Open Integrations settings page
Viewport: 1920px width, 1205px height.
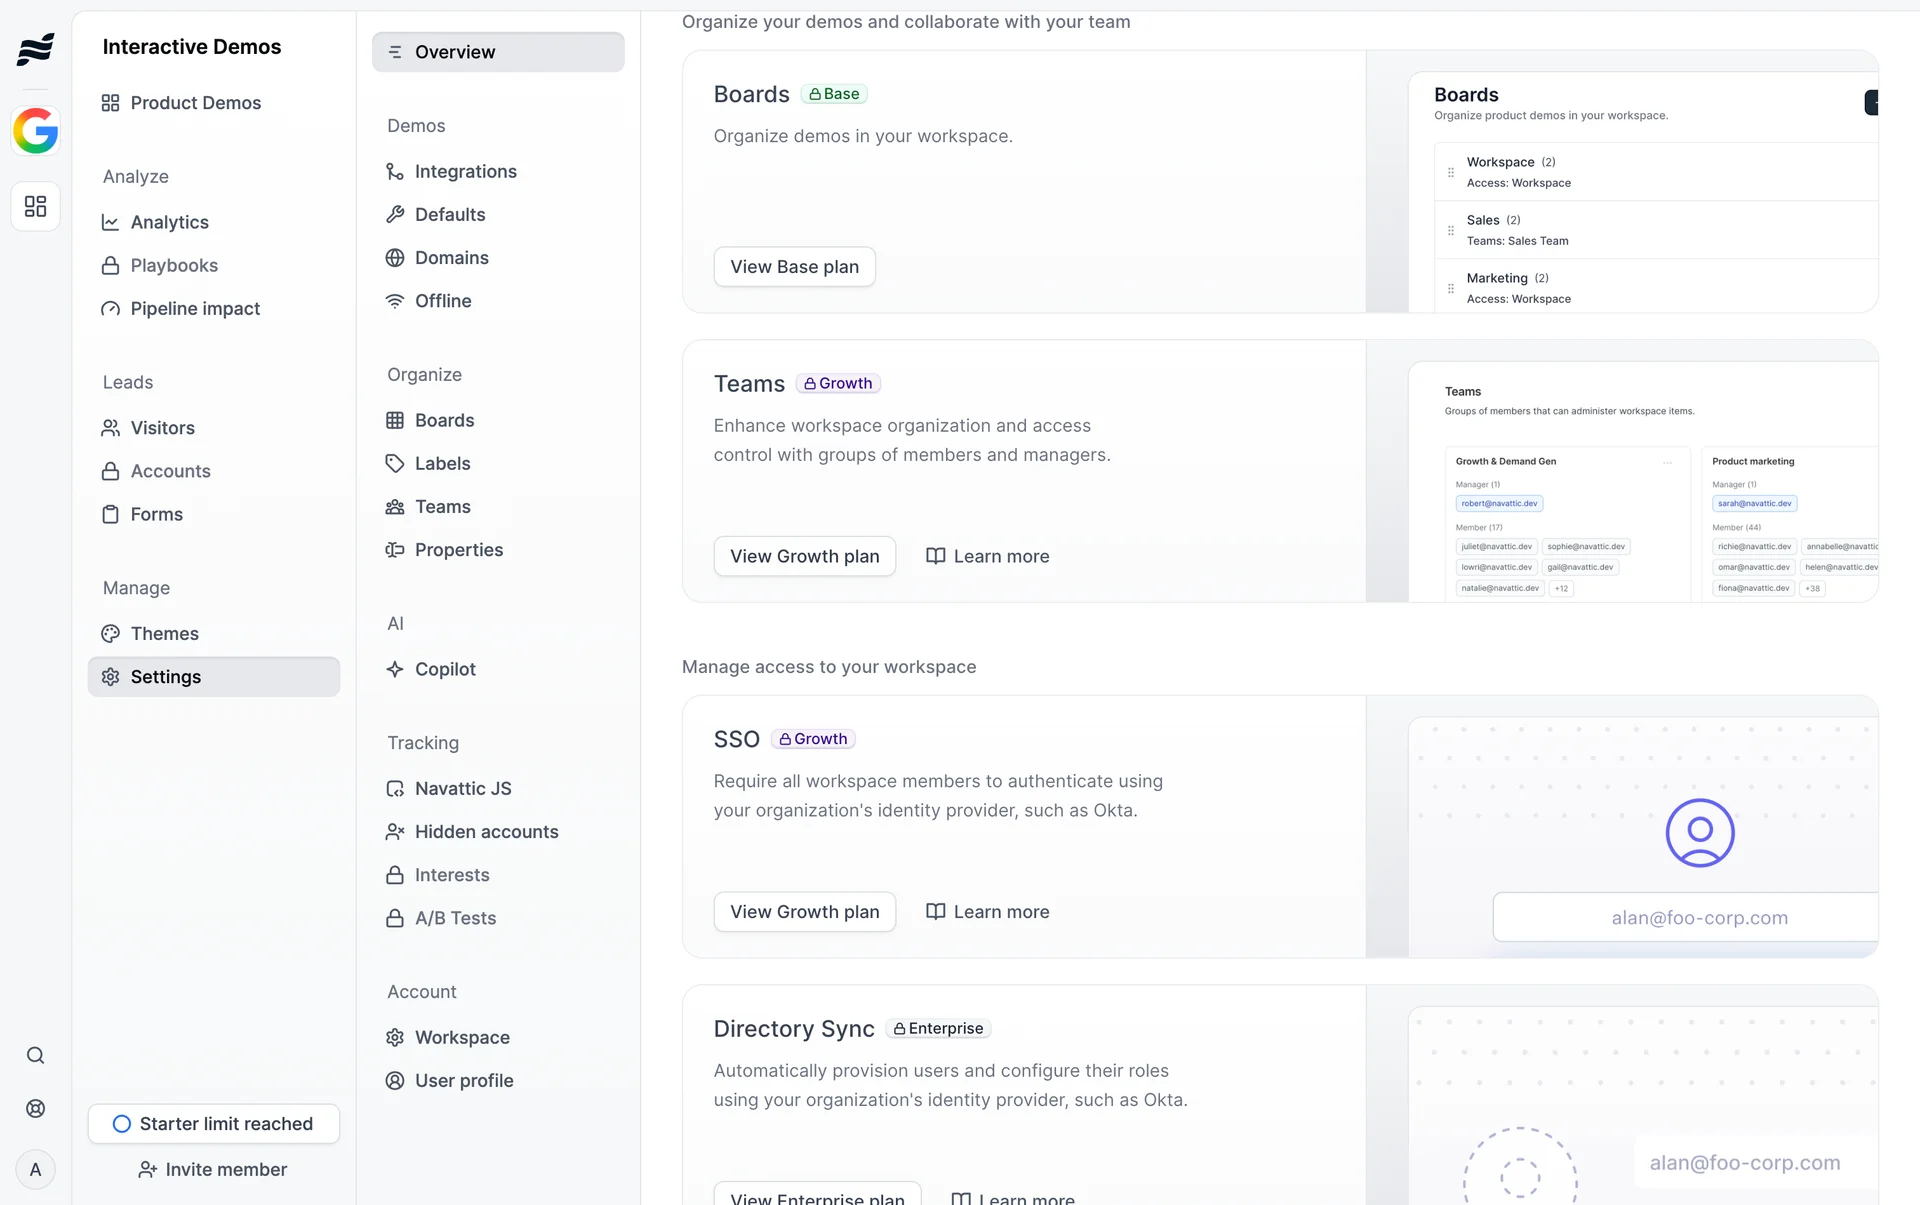tap(465, 171)
